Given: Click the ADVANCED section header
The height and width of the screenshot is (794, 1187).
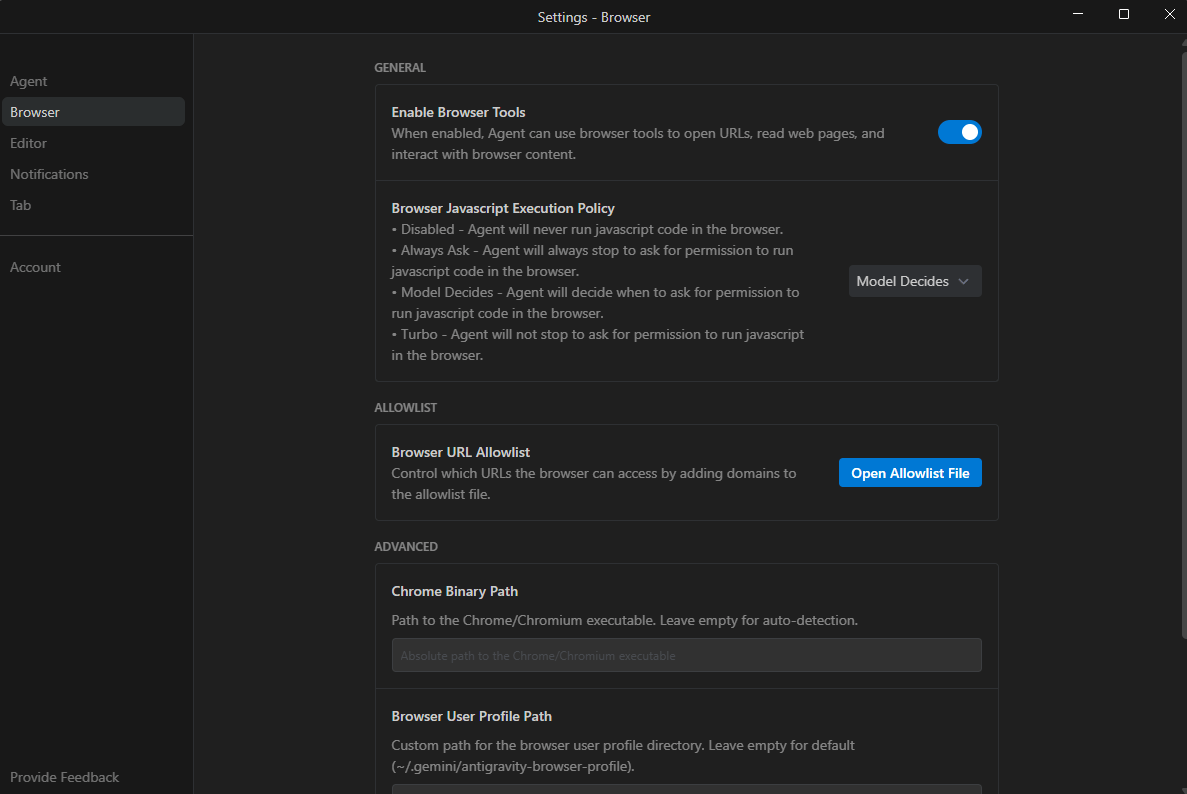Looking at the screenshot, I should [406, 546].
